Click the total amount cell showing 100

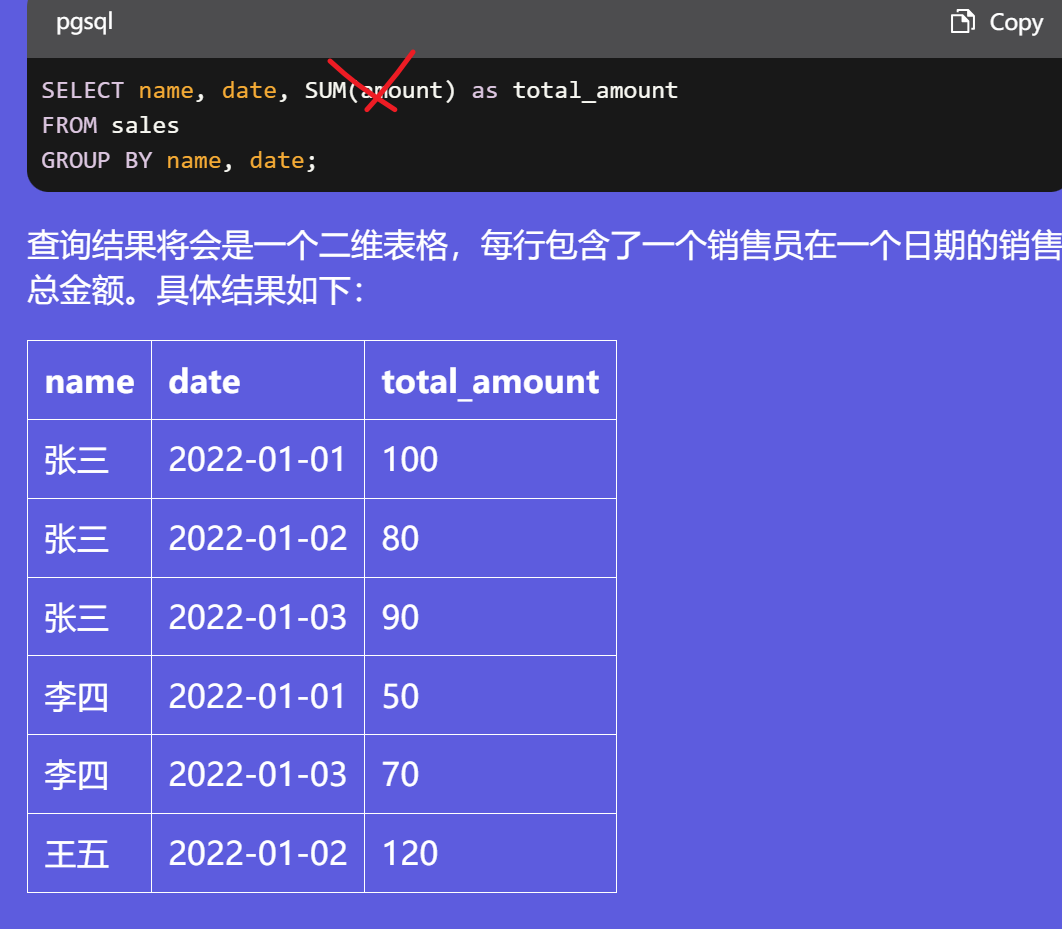[x=410, y=460]
